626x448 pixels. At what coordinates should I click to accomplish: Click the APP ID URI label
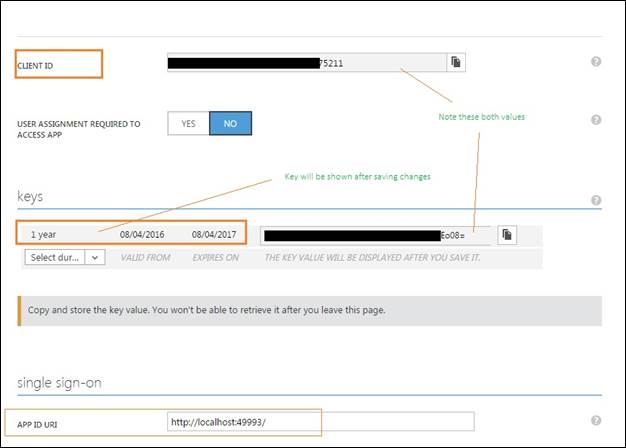click(x=37, y=425)
